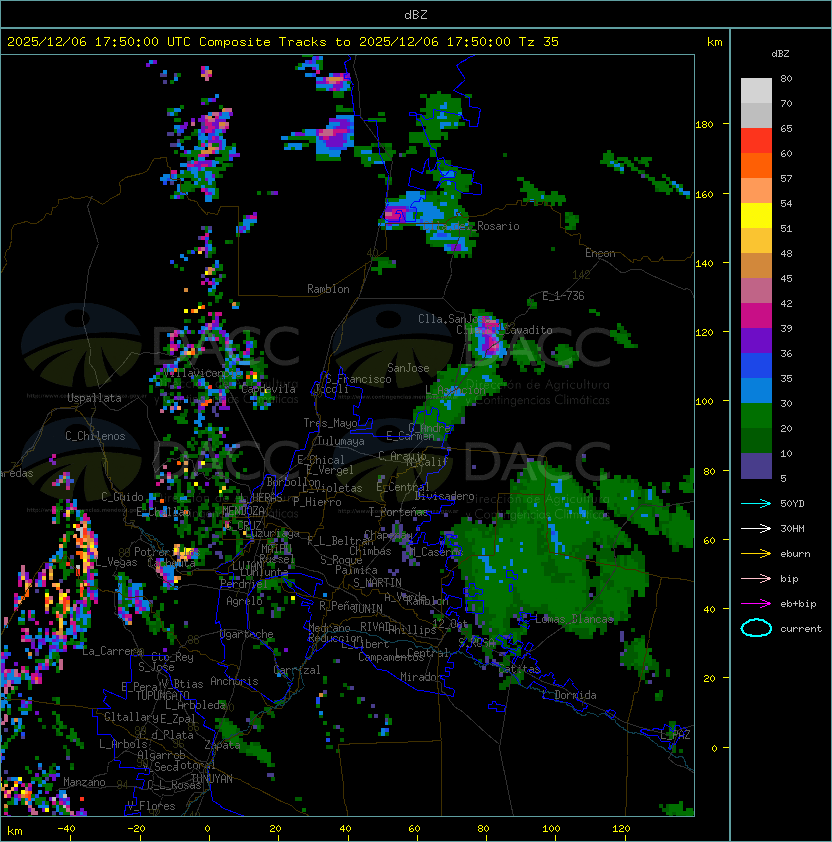Click the 'Encon' map label
The height and width of the screenshot is (842, 832).
601,253
